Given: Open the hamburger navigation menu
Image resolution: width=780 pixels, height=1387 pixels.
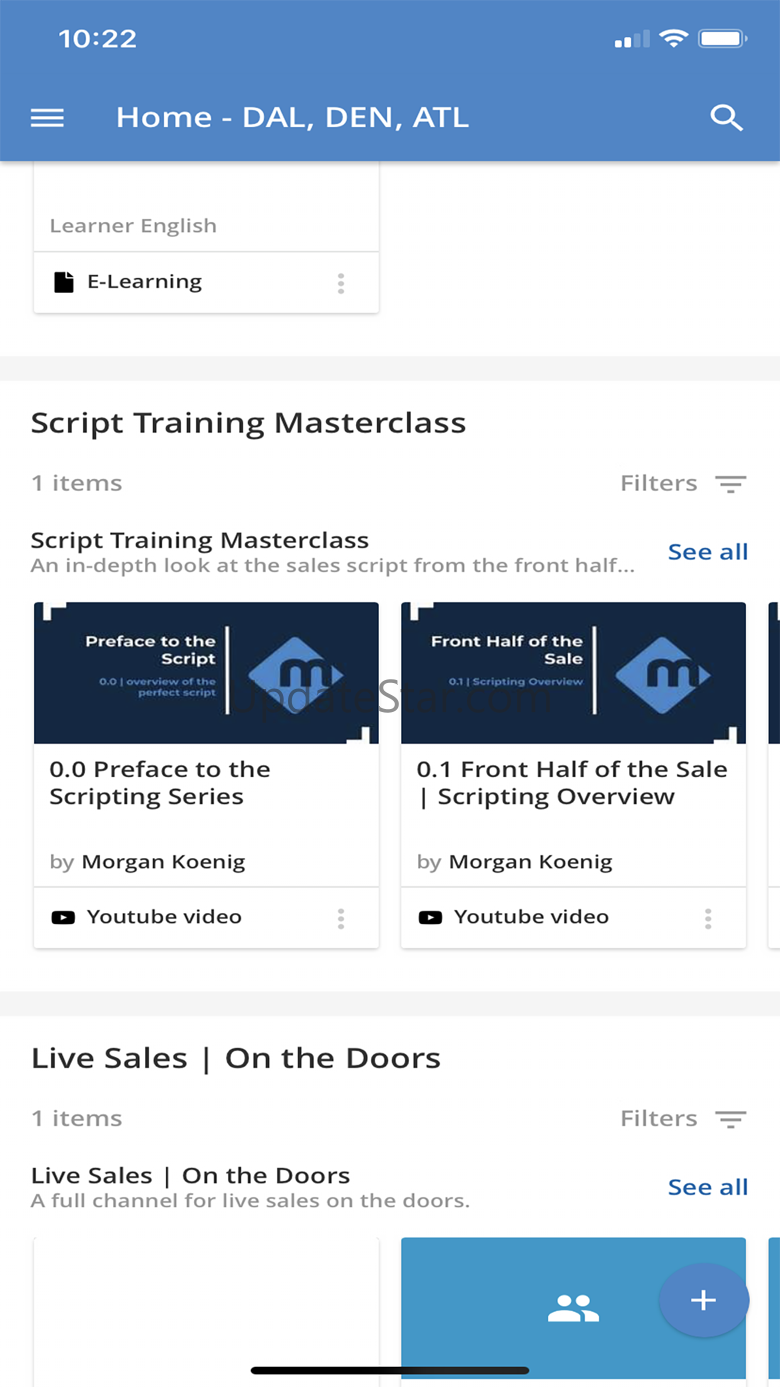Looking at the screenshot, I should tap(47, 118).
